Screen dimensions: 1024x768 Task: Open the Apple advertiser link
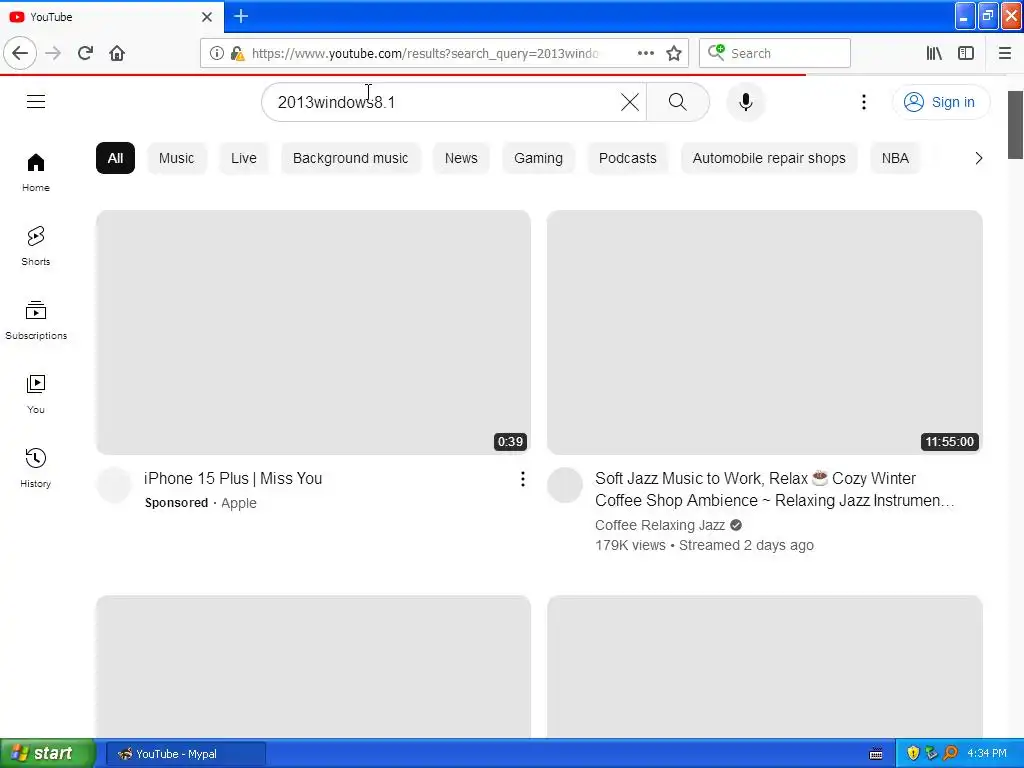tap(238, 503)
